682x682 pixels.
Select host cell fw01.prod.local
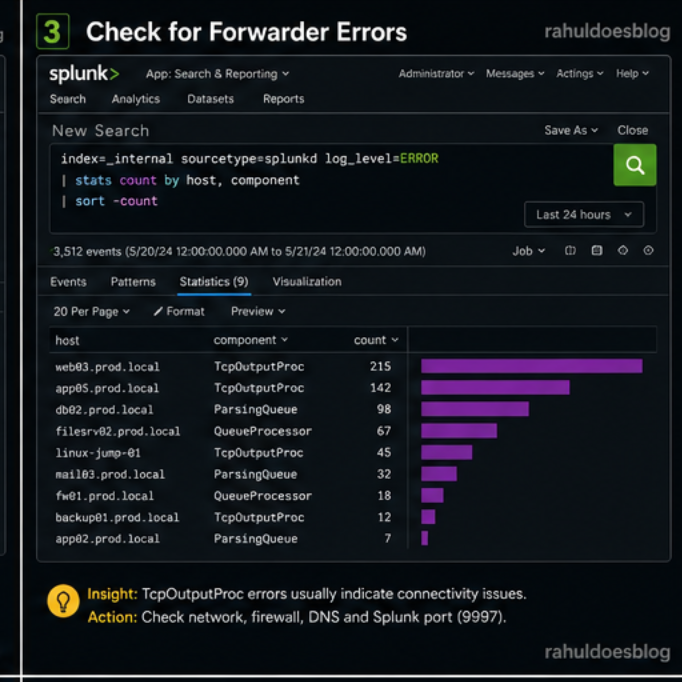click(104, 496)
